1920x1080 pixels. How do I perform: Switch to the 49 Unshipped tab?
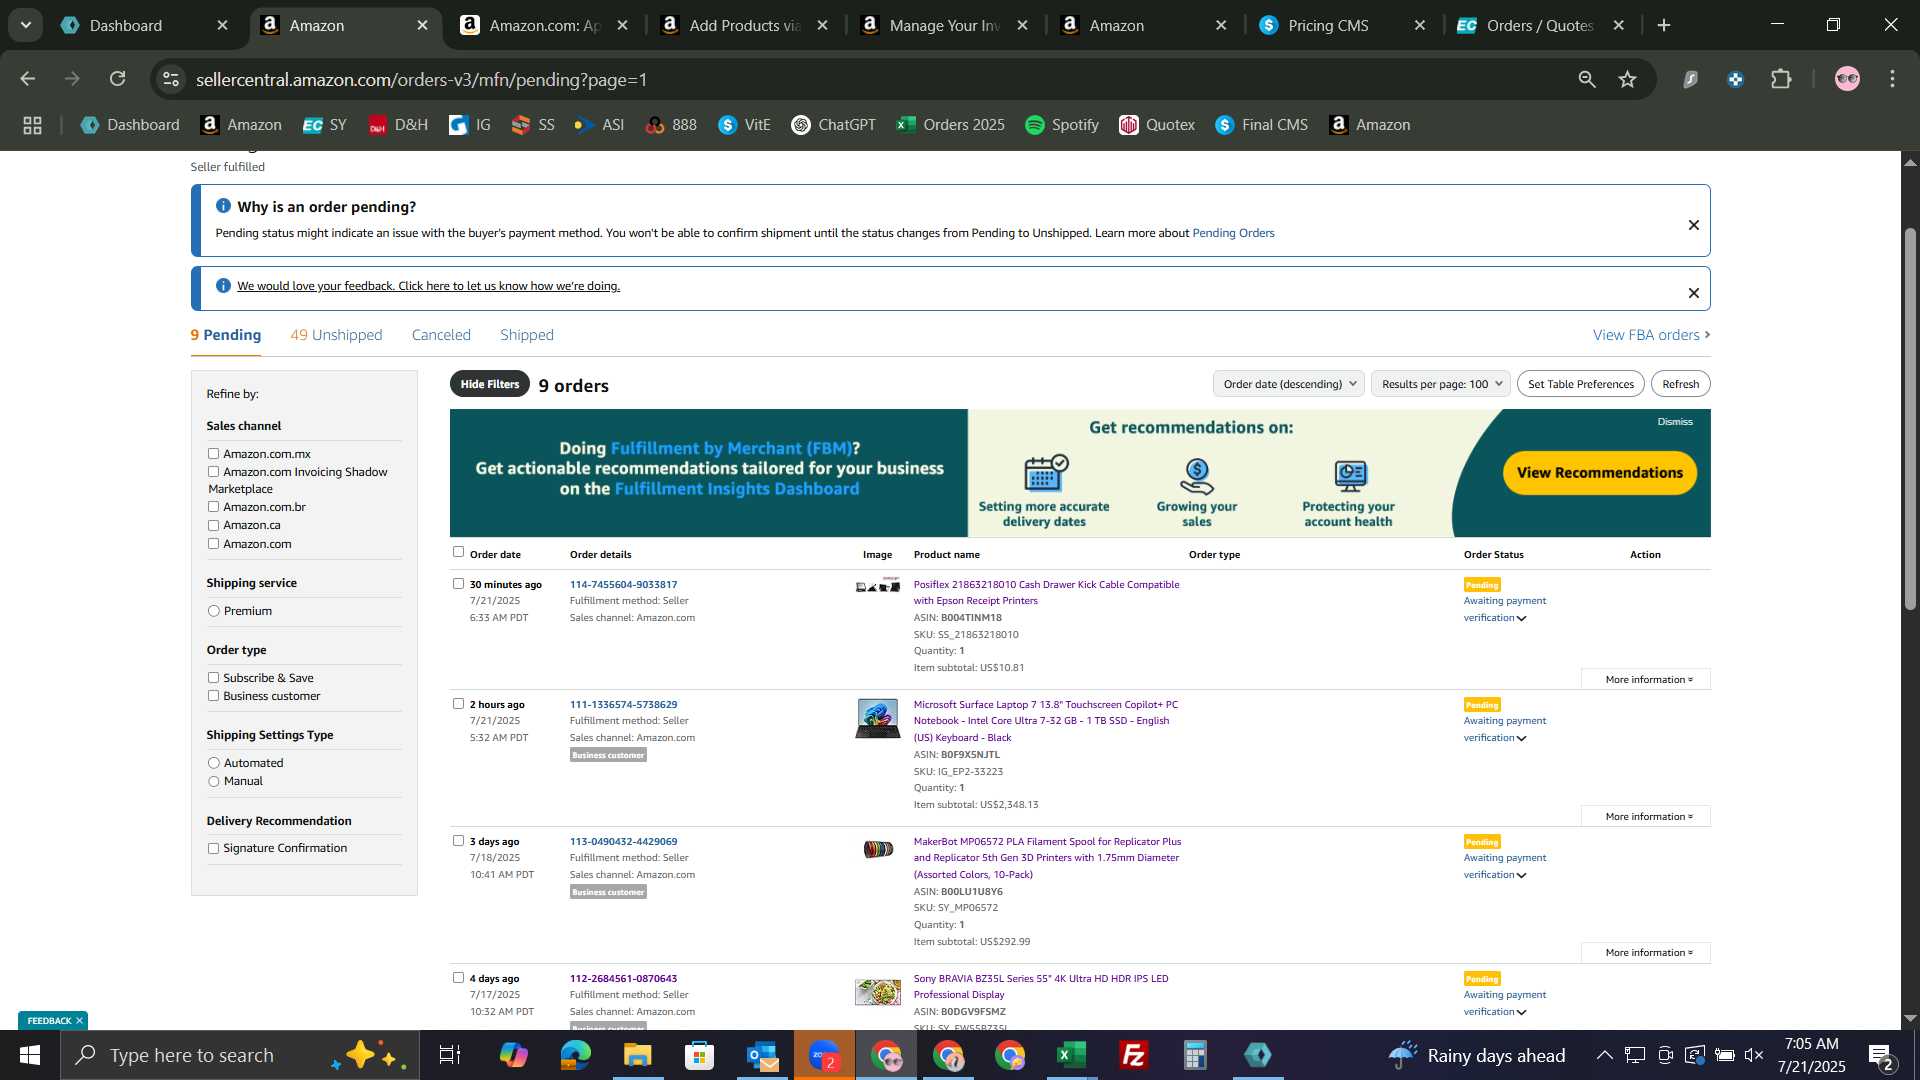(336, 335)
